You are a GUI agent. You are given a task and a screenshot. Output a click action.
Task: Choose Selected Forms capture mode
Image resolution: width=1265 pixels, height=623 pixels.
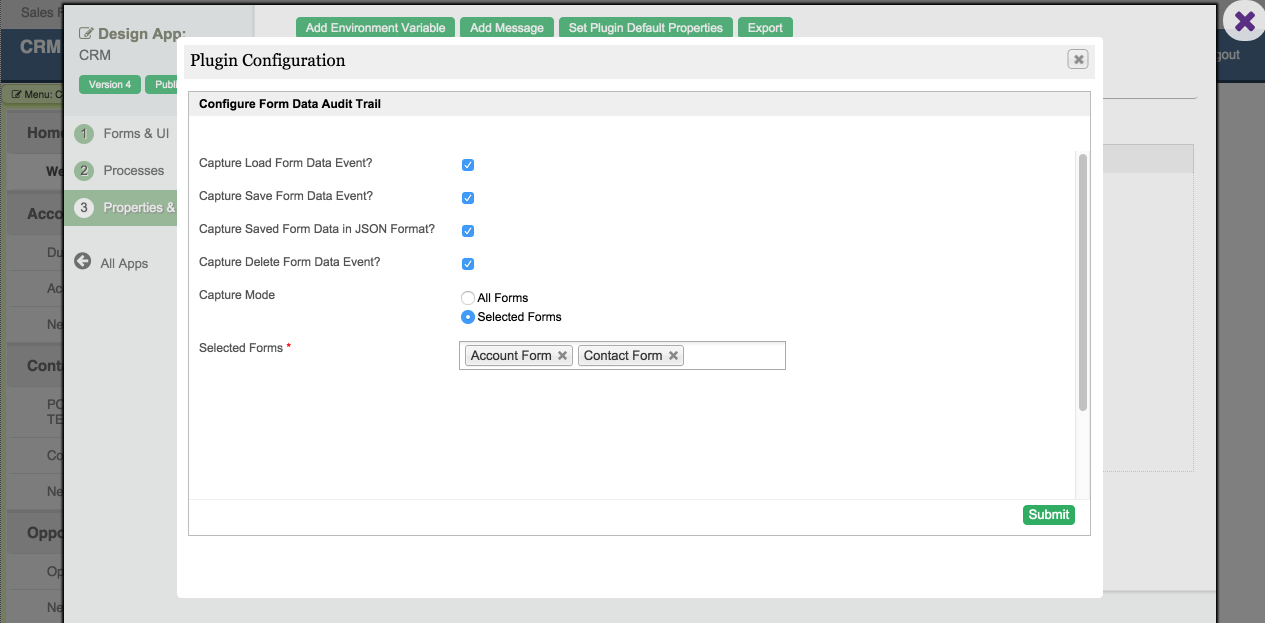468,317
